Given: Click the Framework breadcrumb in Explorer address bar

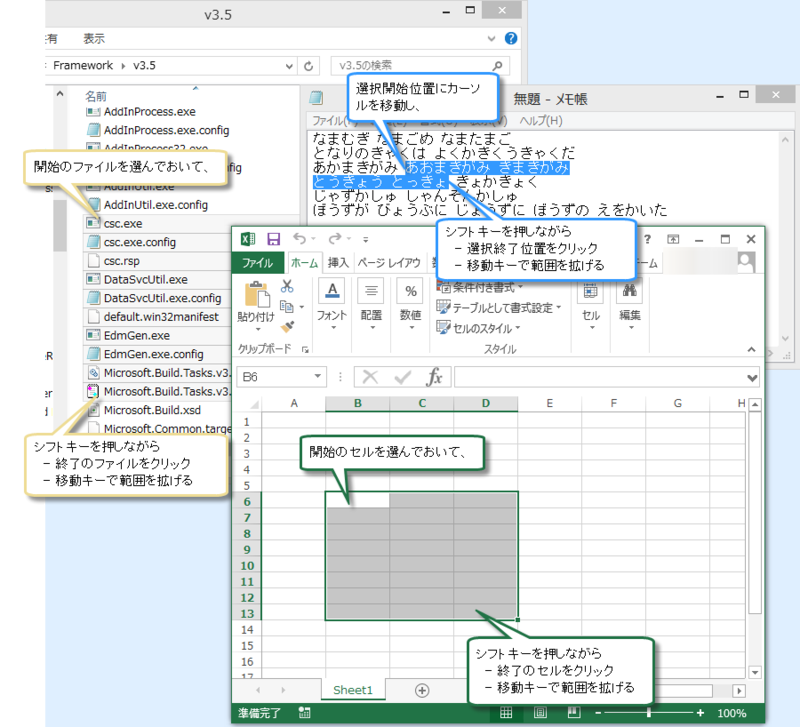Looking at the screenshot, I should click(x=83, y=66).
